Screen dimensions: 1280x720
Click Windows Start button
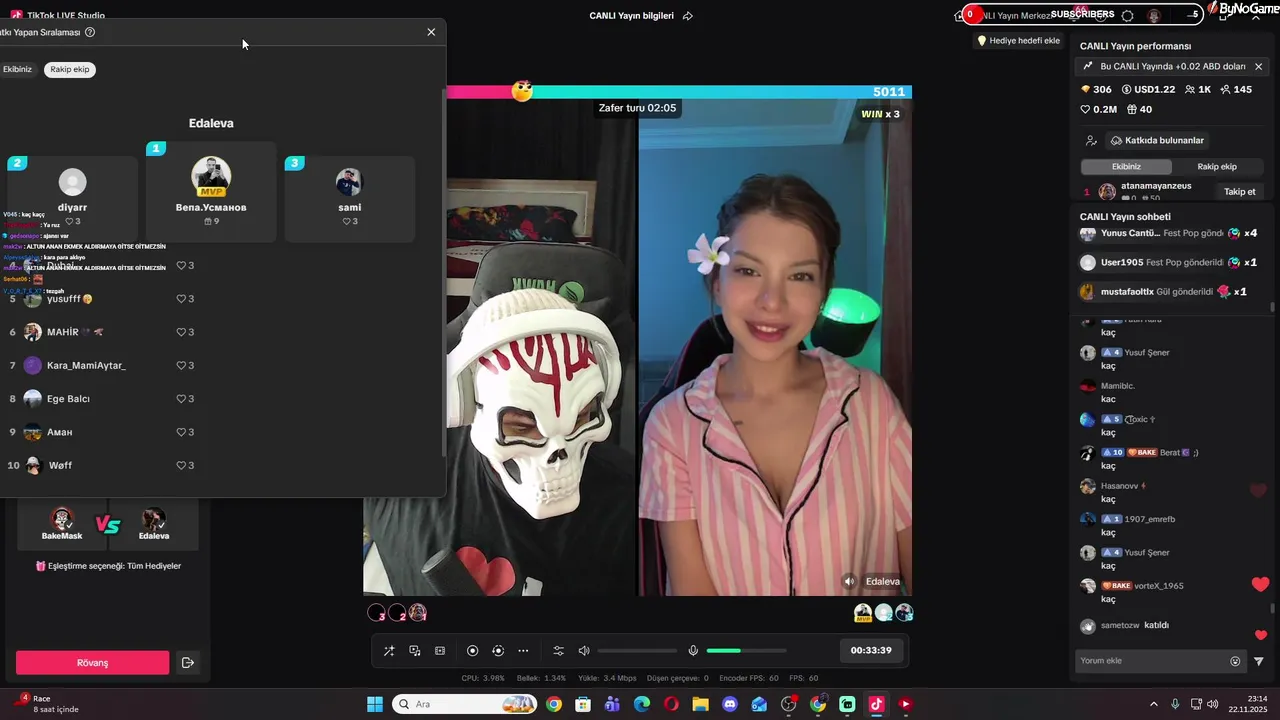[375, 704]
